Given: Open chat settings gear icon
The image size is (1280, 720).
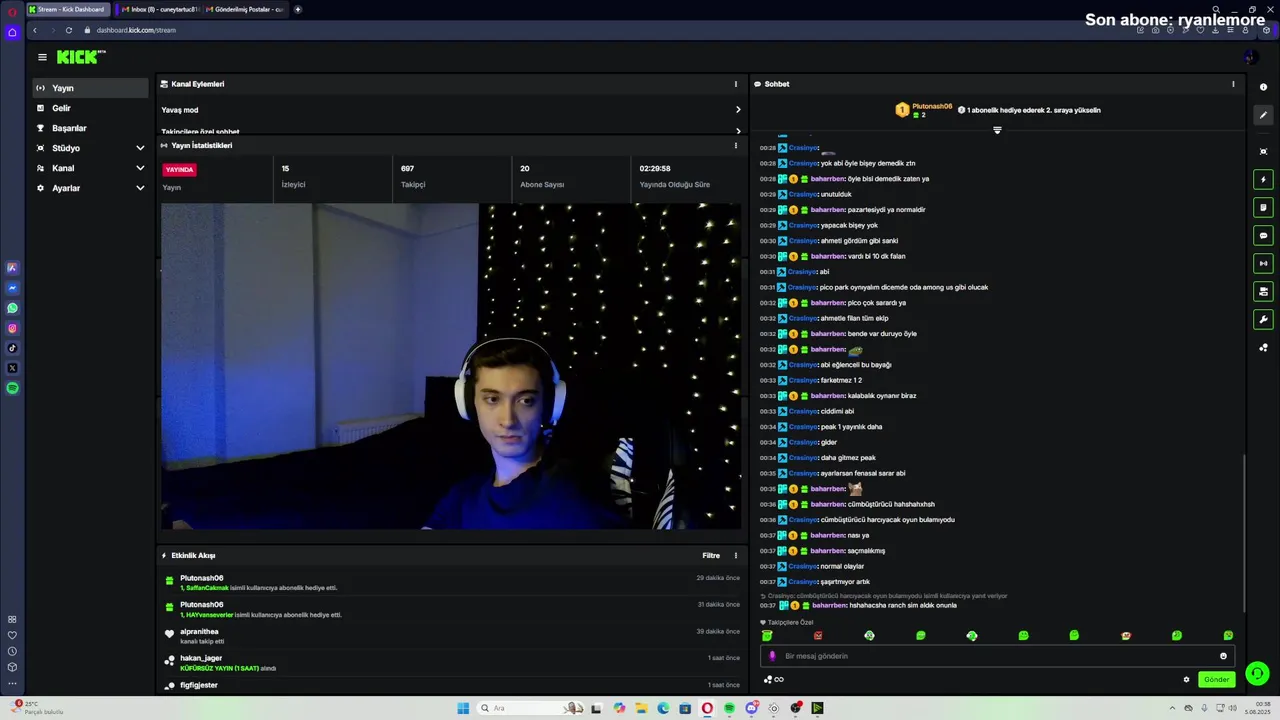Looking at the screenshot, I should click(x=1187, y=680).
